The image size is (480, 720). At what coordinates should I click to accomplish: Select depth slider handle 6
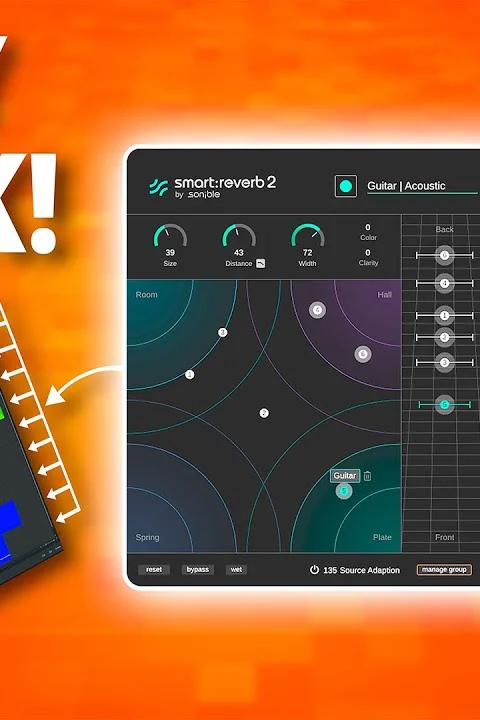pos(444,255)
